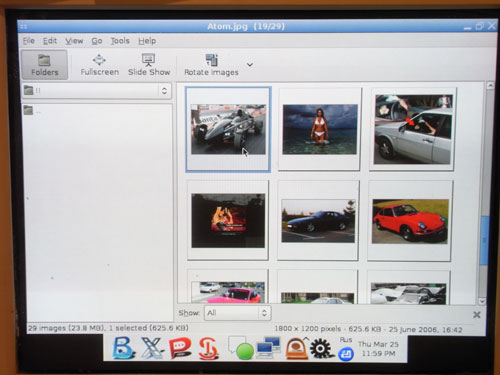Select the dark thumbnail with red poster
500x375 pixels.
228,220
